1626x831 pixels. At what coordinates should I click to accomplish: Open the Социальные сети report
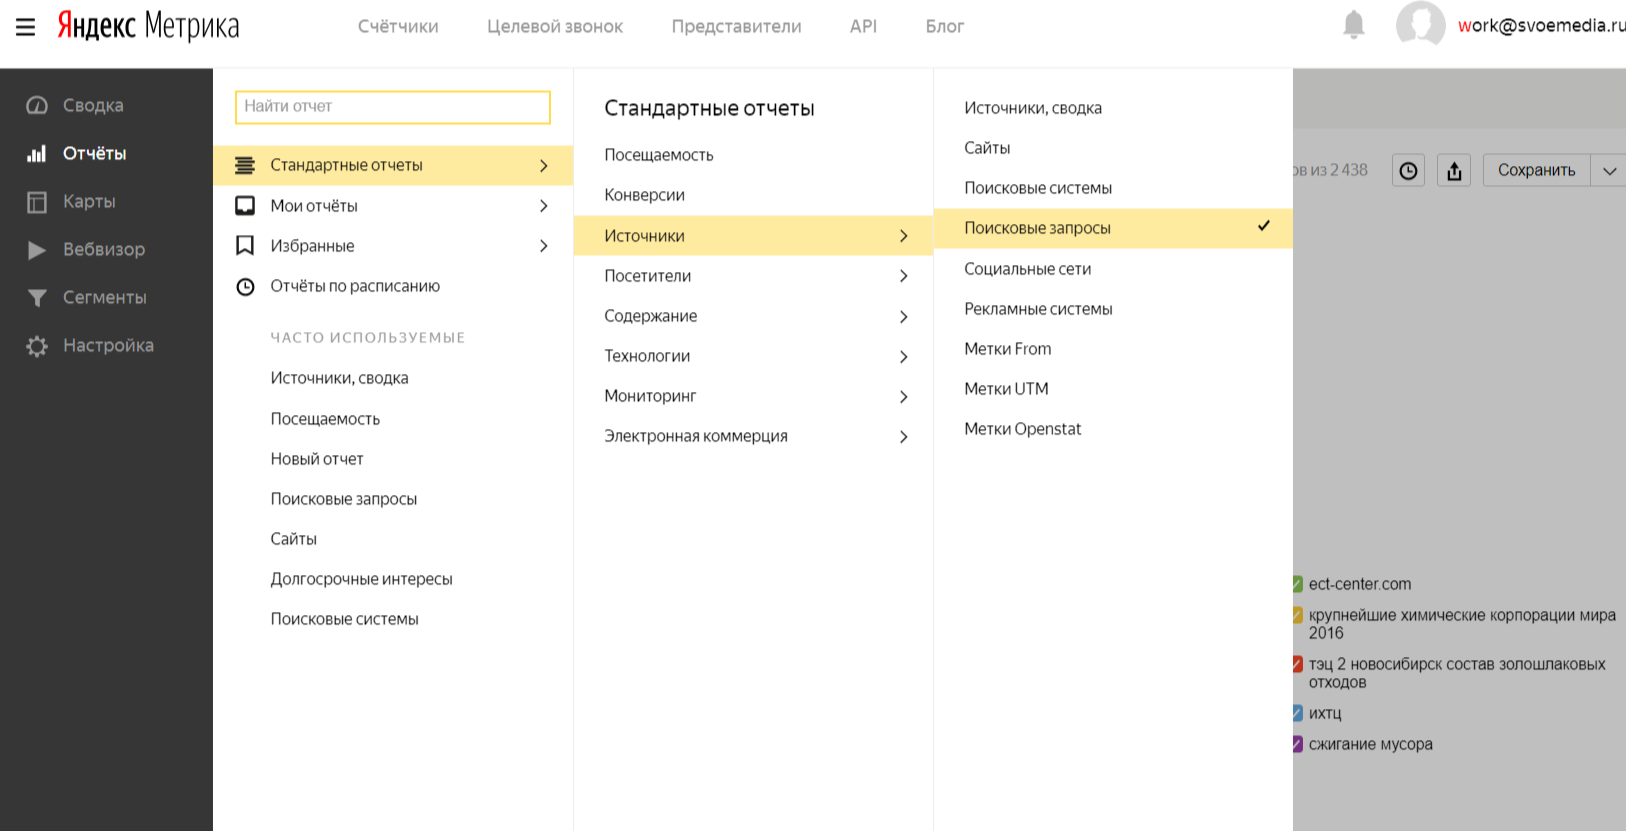click(x=1028, y=269)
